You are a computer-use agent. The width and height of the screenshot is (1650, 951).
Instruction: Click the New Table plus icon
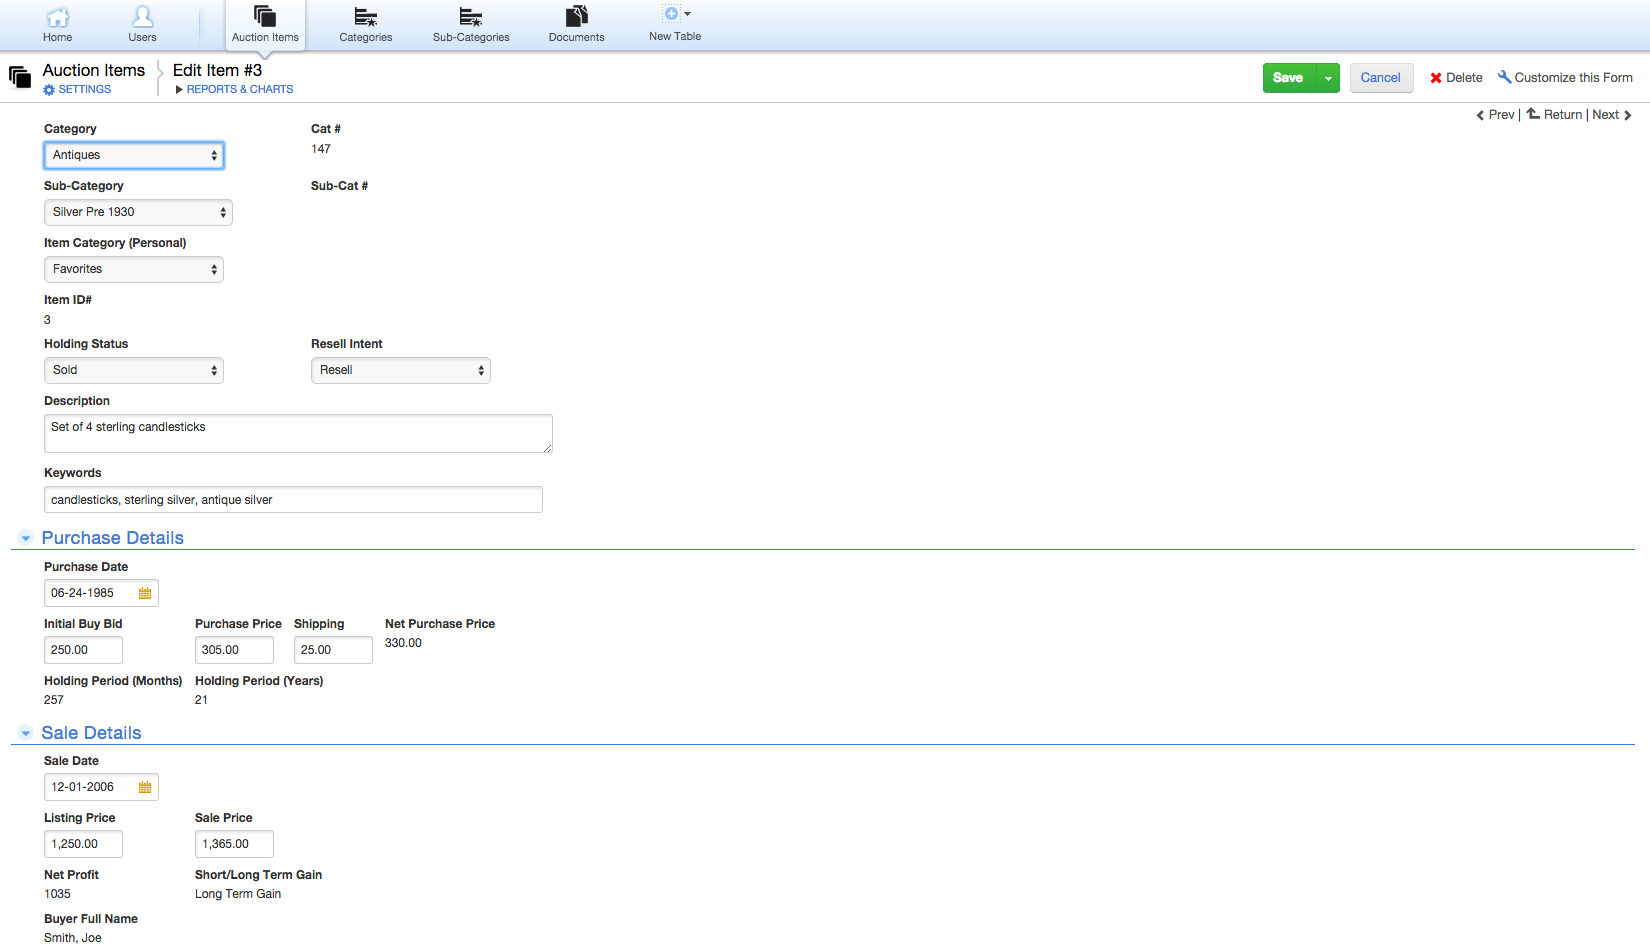pyautogui.click(x=672, y=14)
